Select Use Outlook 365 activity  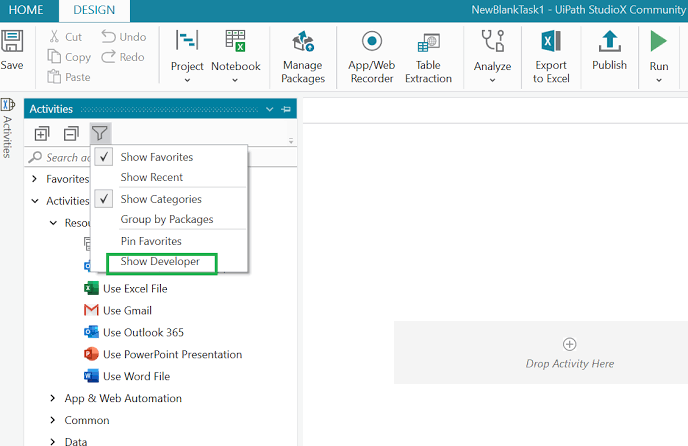[x=143, y=332]
